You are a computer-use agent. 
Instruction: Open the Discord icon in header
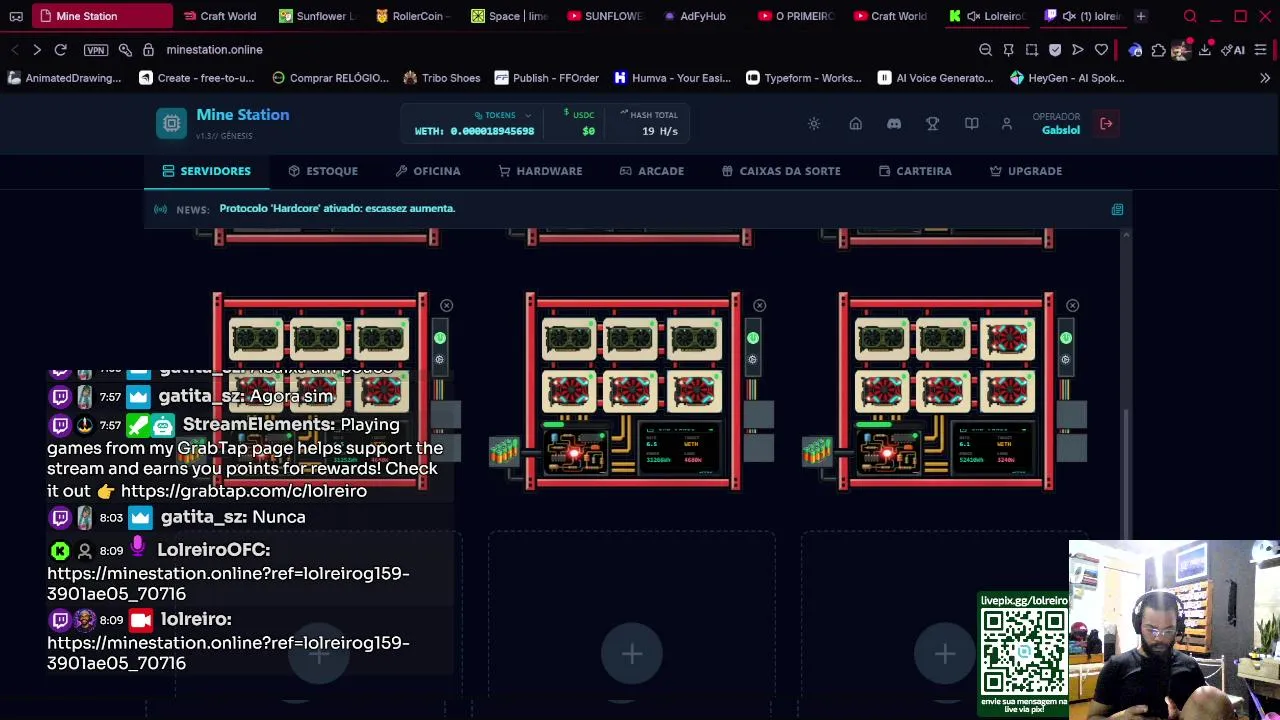(894, 124)
